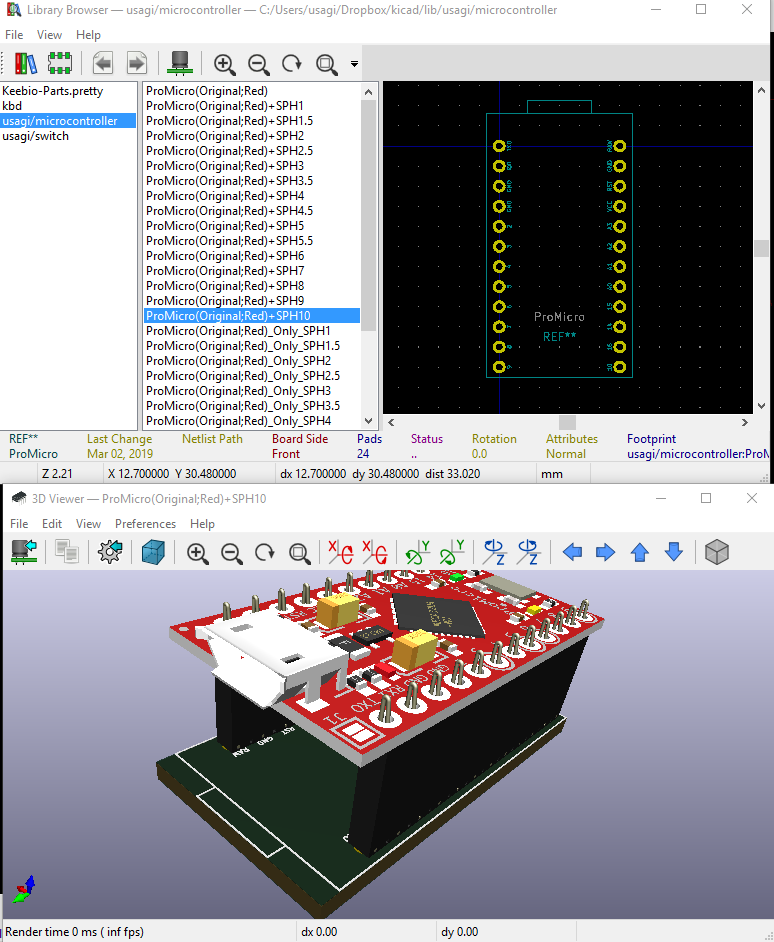Click the REF** text in footprint preview
The height and width of the screenshot is (942, 774).
559,336
